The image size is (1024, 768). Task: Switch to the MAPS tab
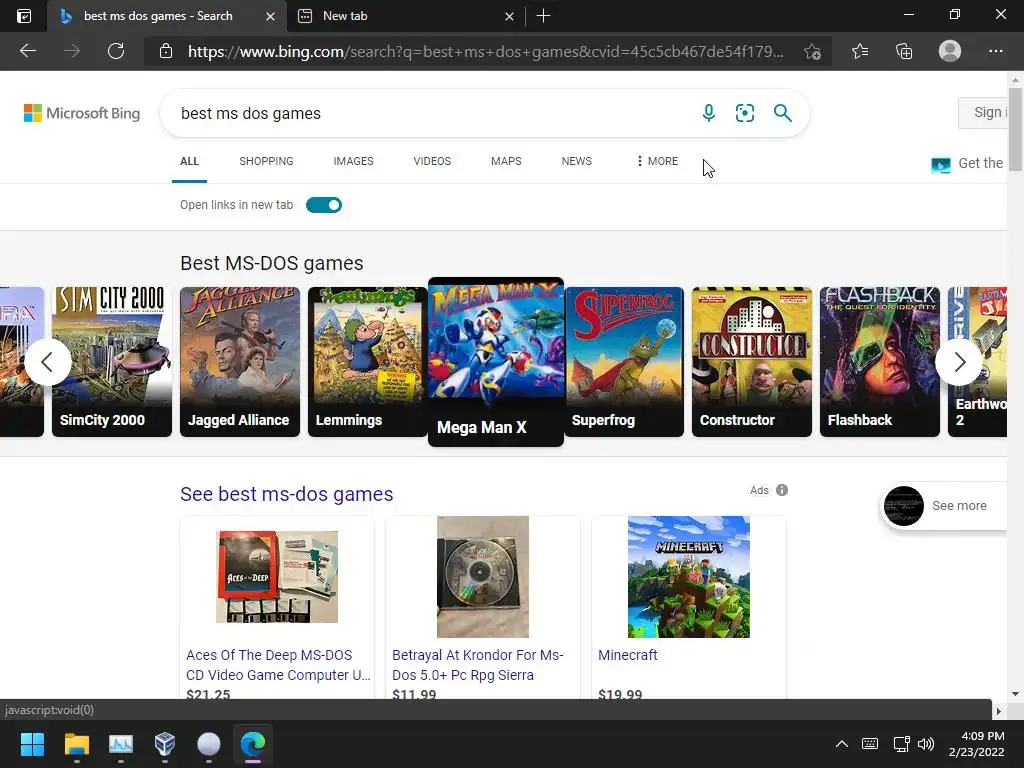point(506,161)
